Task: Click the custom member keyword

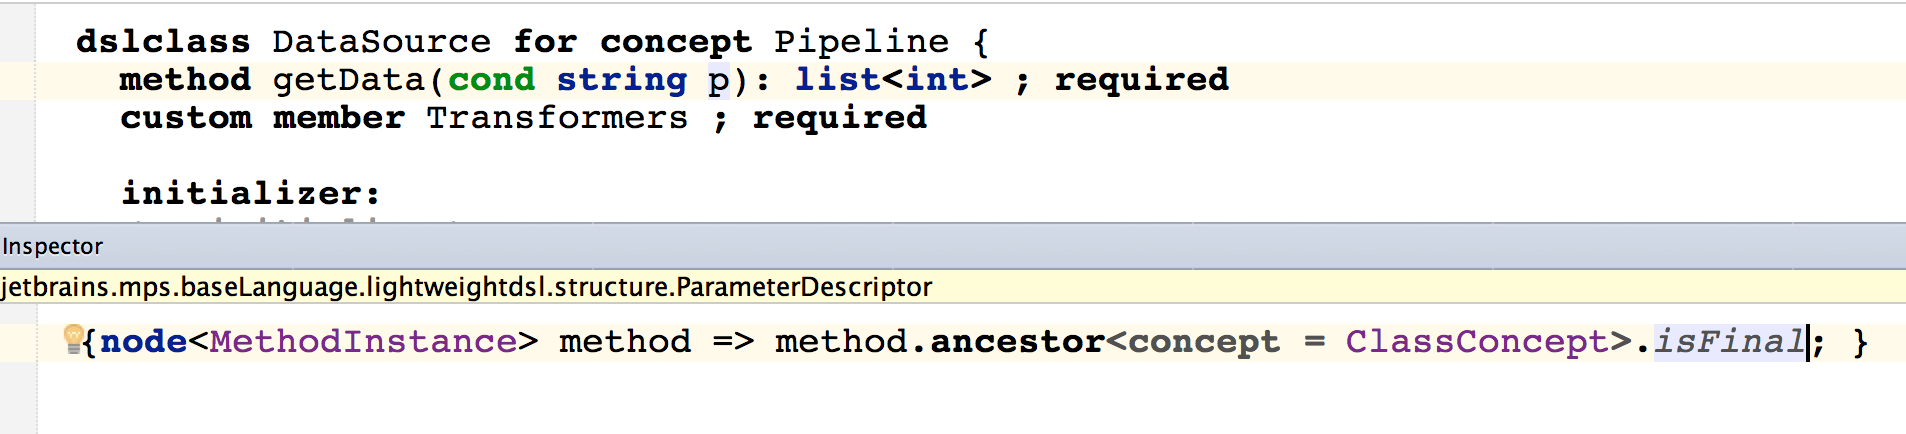Action: click(262, 118)
